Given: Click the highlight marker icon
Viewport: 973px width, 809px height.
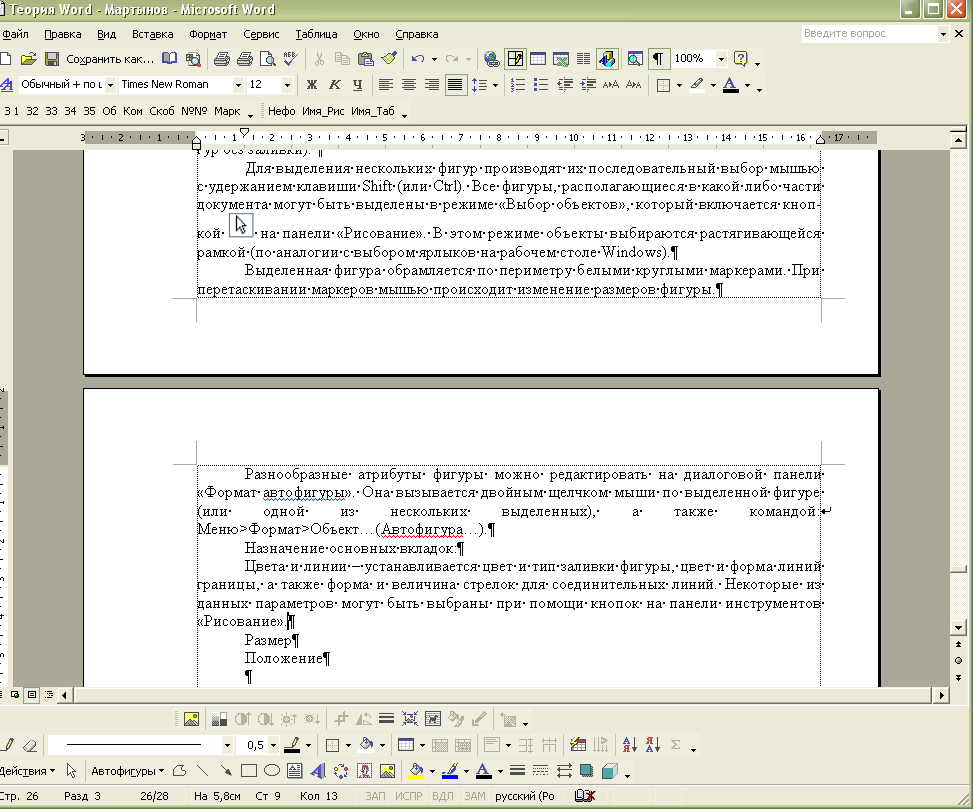Looking at the screenshot, I should click(x=697, y=84).
